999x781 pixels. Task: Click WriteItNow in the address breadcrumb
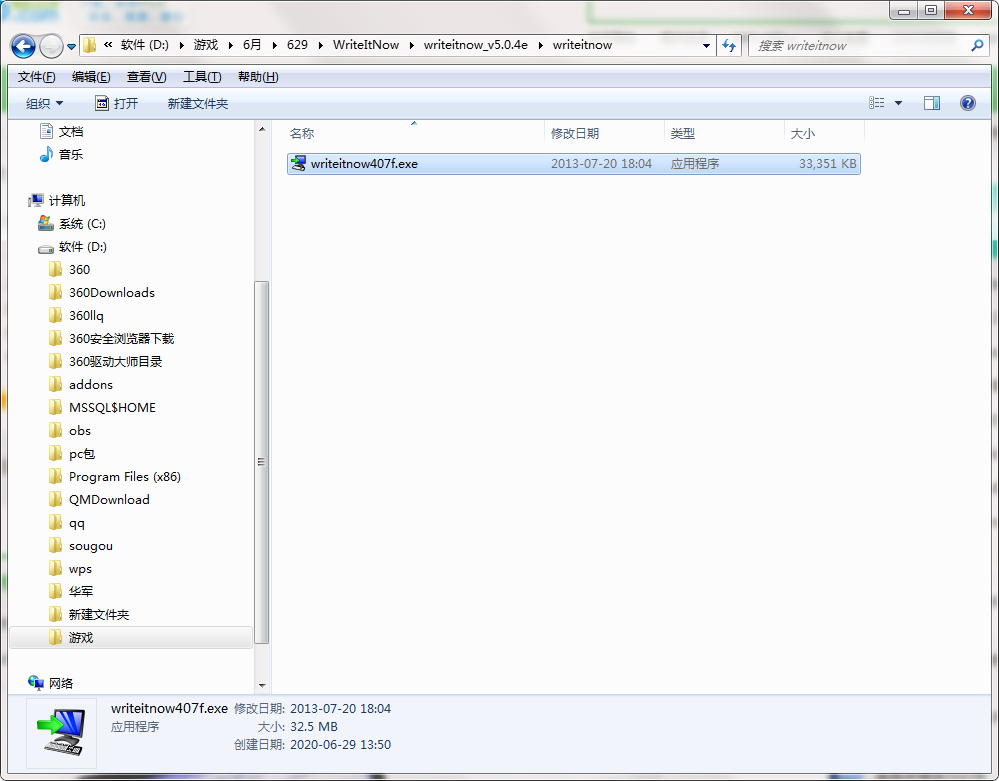(366, 45)
